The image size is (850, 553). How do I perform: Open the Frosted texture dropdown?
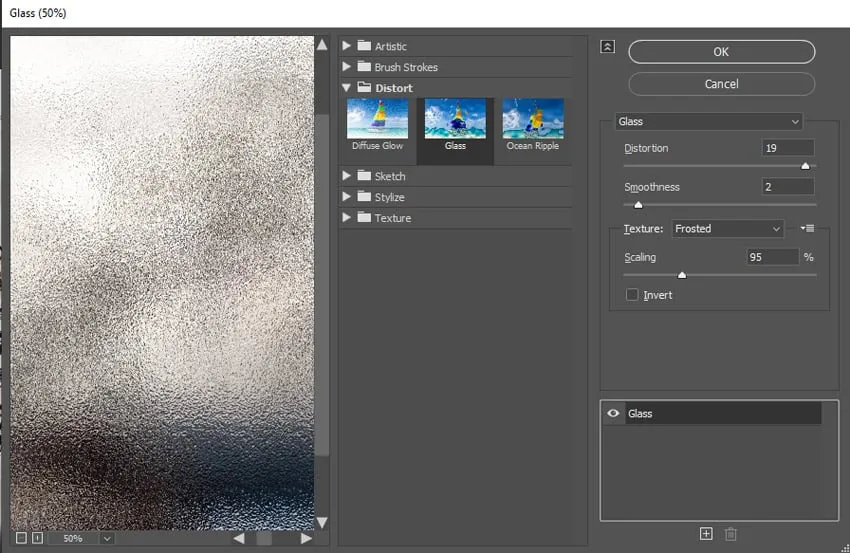point(727,229)
